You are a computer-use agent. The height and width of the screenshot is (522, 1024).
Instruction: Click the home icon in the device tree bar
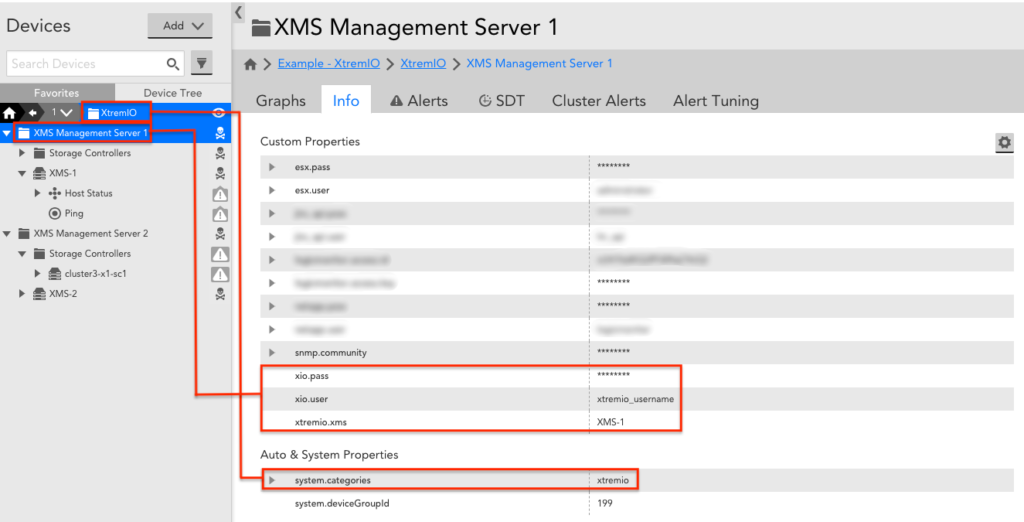[9, 113]
